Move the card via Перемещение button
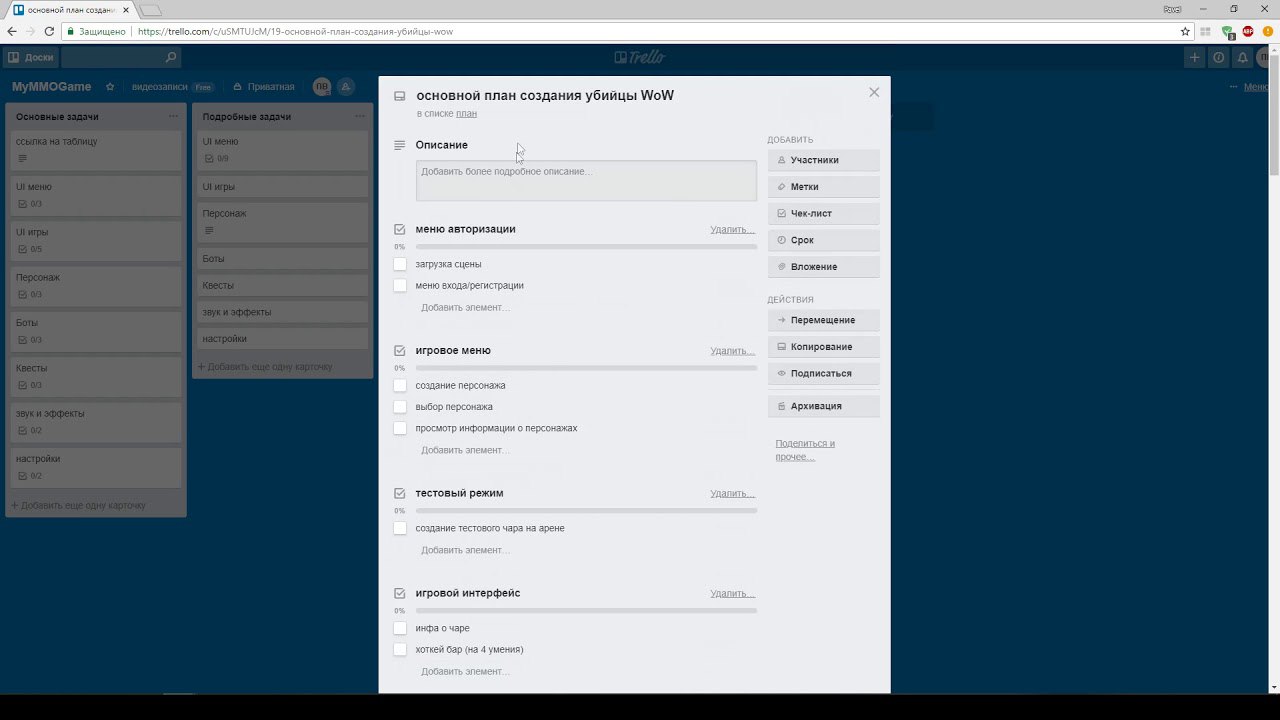 [824, 320]
